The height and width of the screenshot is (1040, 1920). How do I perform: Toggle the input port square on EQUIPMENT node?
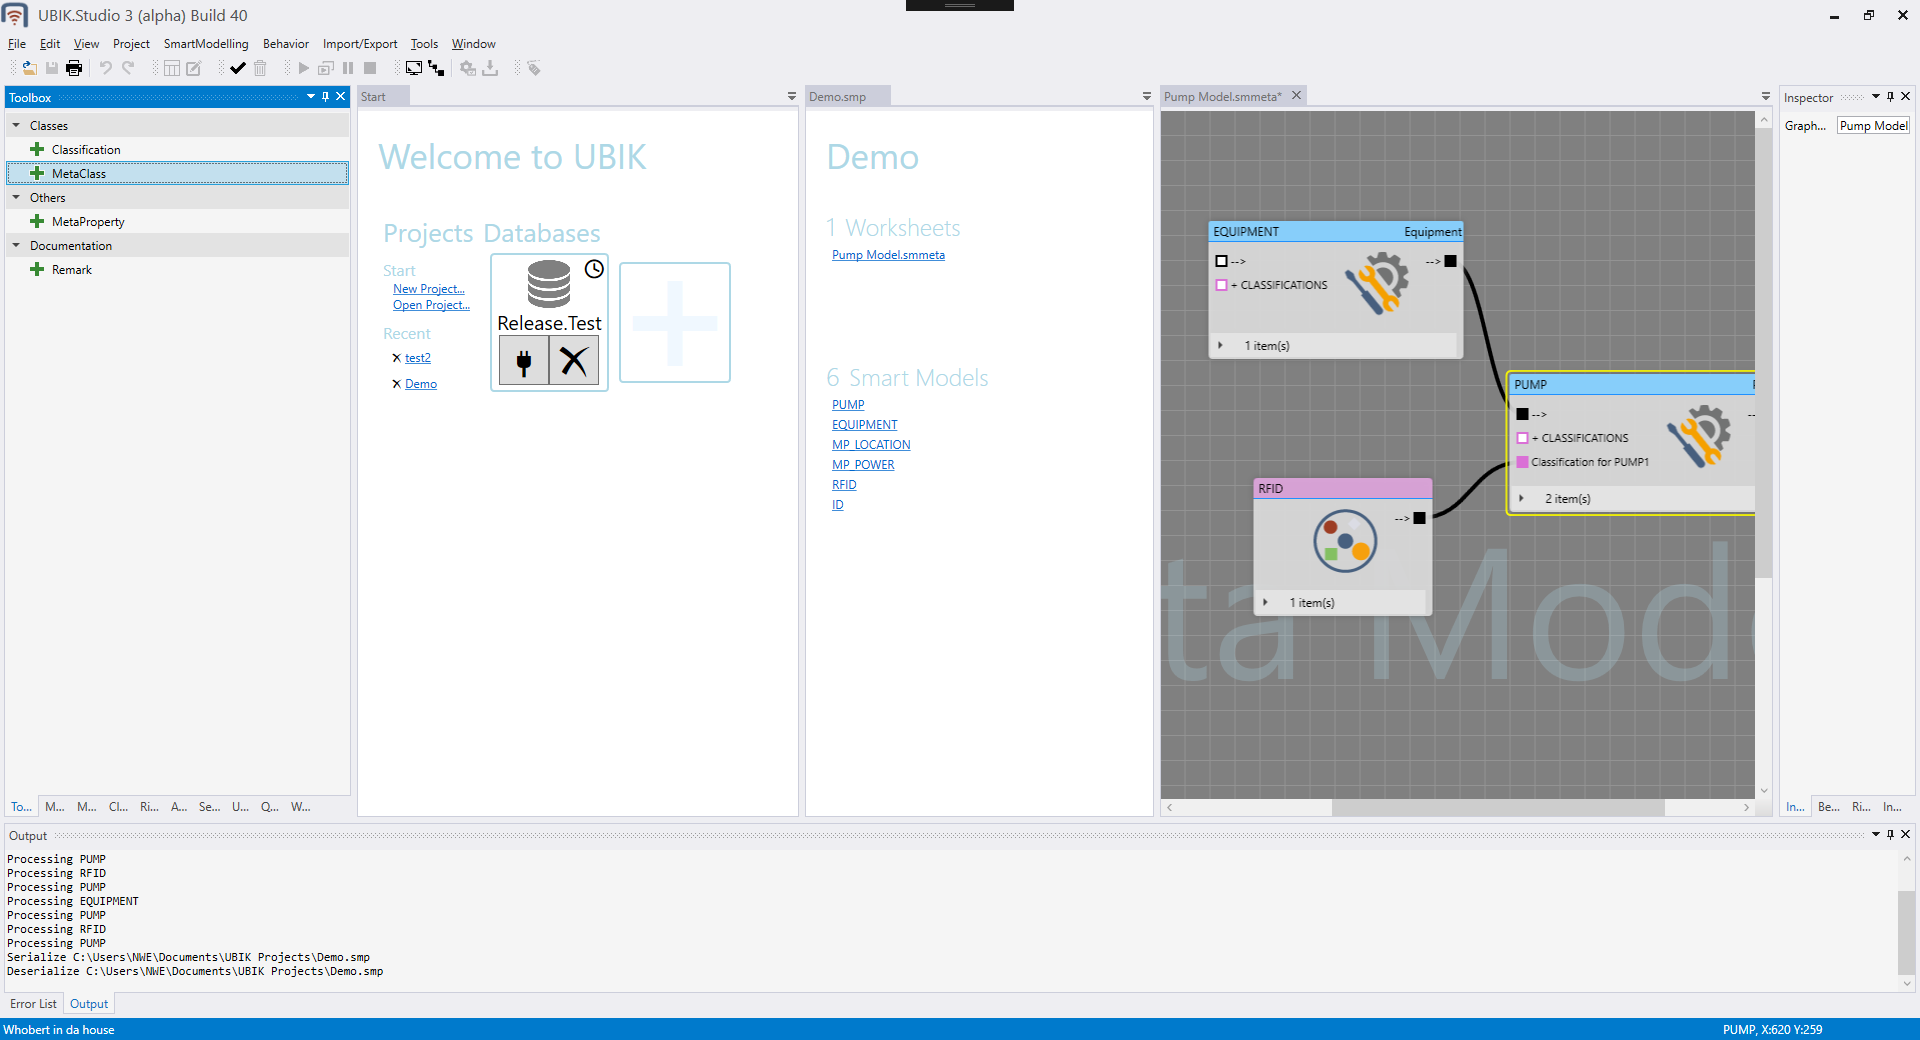[x=1221, y=261]
